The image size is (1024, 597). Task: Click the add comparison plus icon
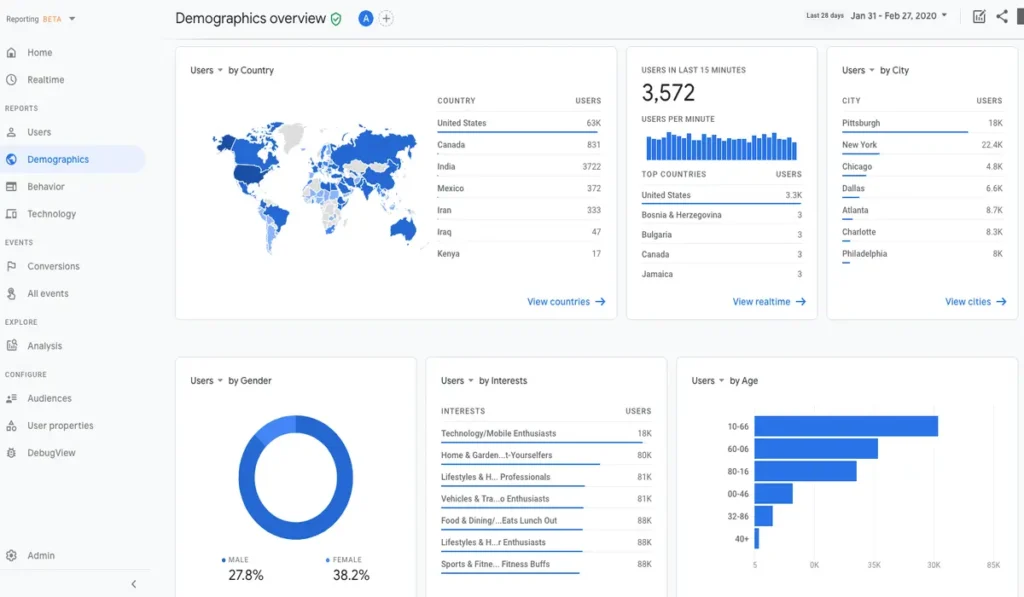click(x=386, y=19)
